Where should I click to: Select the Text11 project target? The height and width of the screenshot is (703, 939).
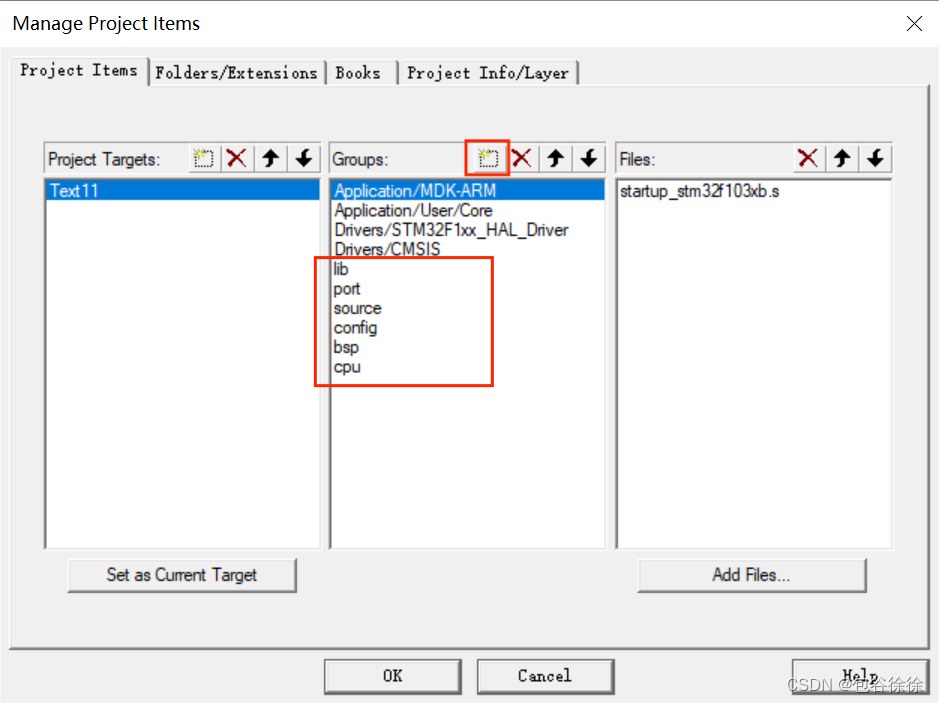tap(183, 190)
